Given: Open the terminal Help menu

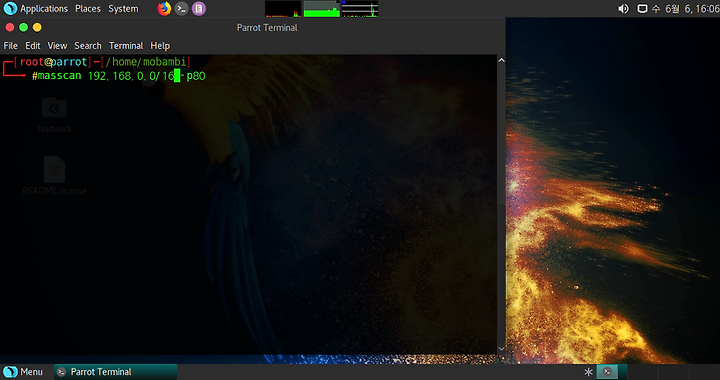Looking at the screenshot, I should click(x=160, y=45).
